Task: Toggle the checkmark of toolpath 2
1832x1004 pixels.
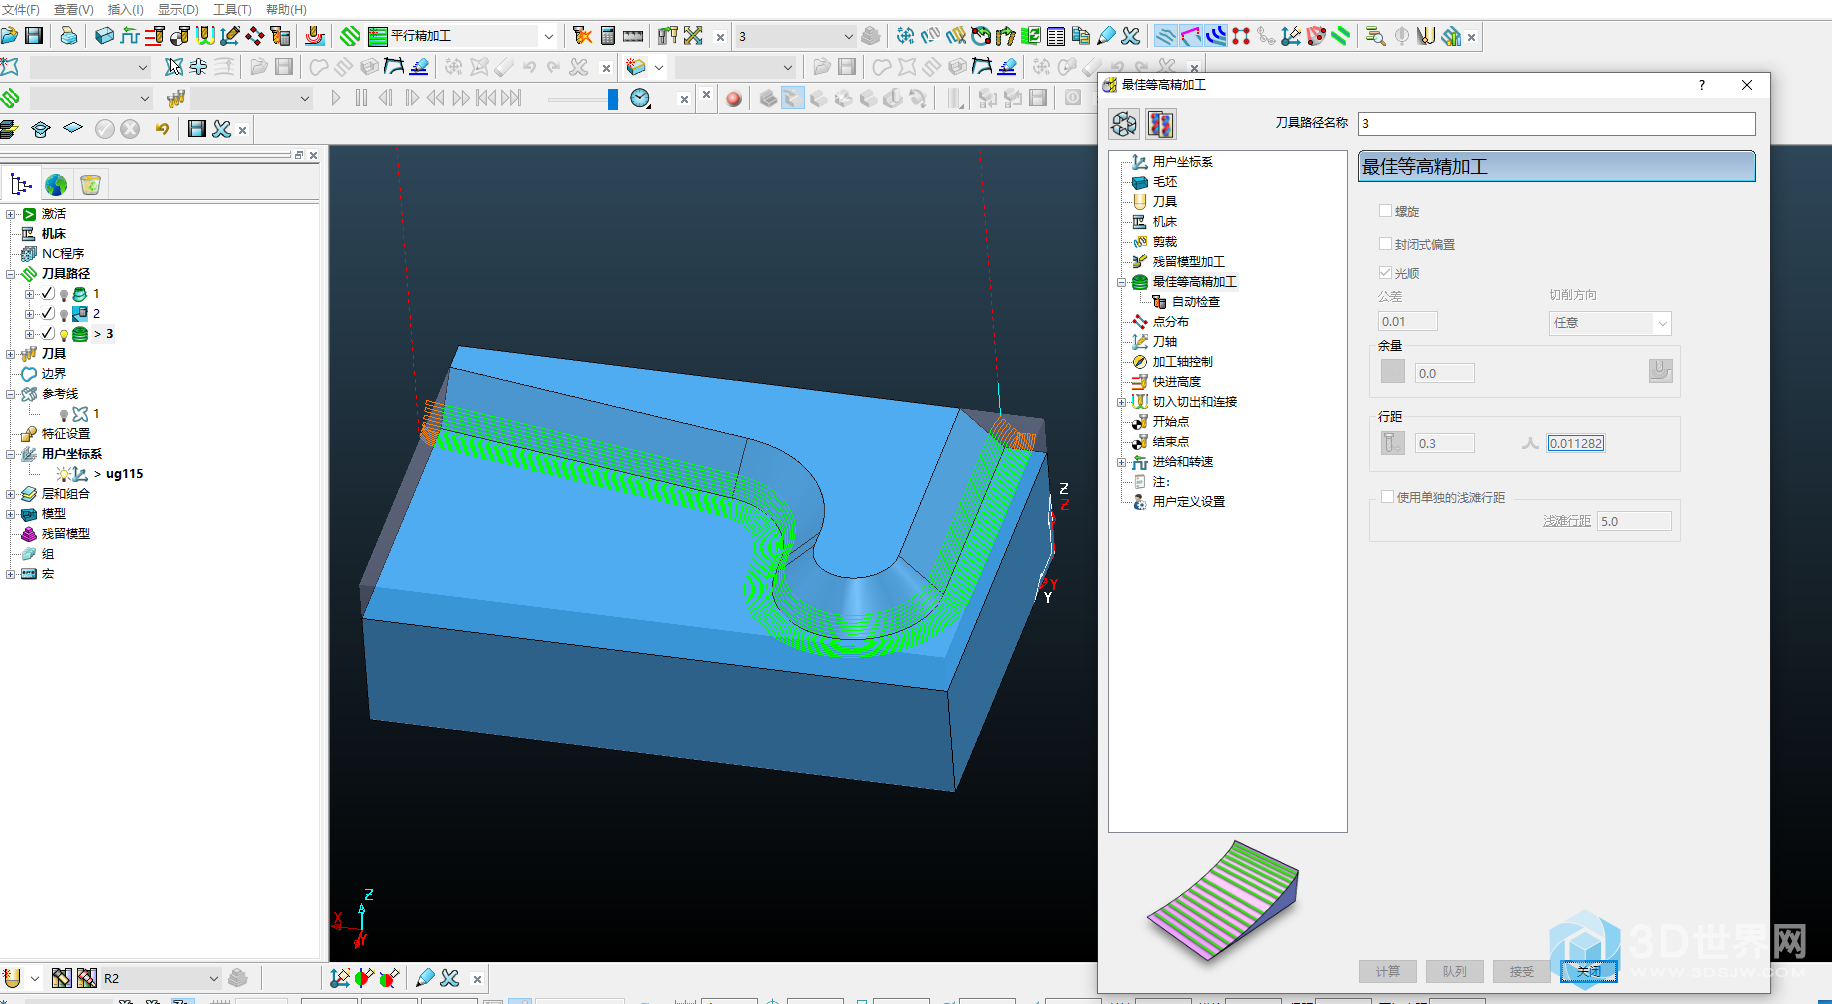Action: [47, 314]
